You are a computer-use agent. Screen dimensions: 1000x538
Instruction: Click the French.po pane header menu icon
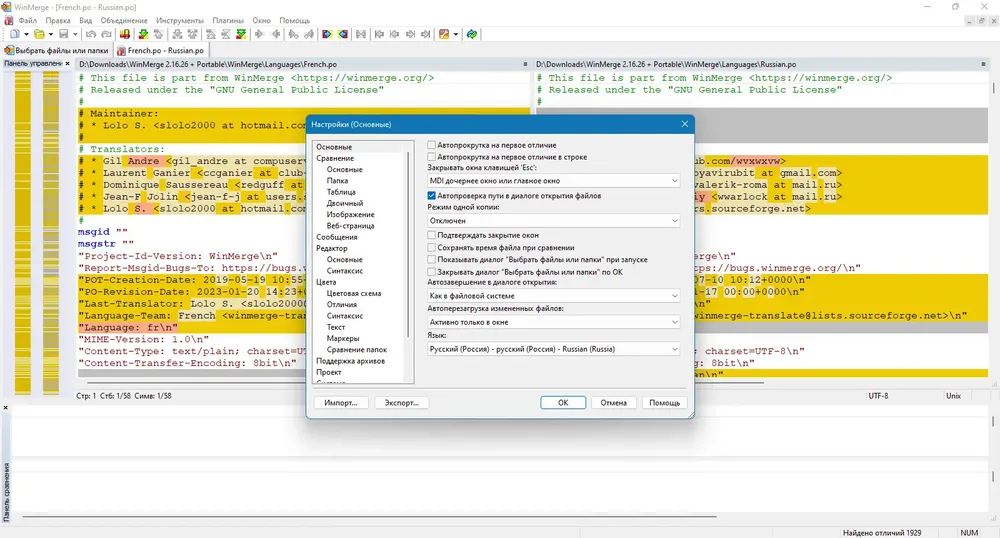(526, 64)
